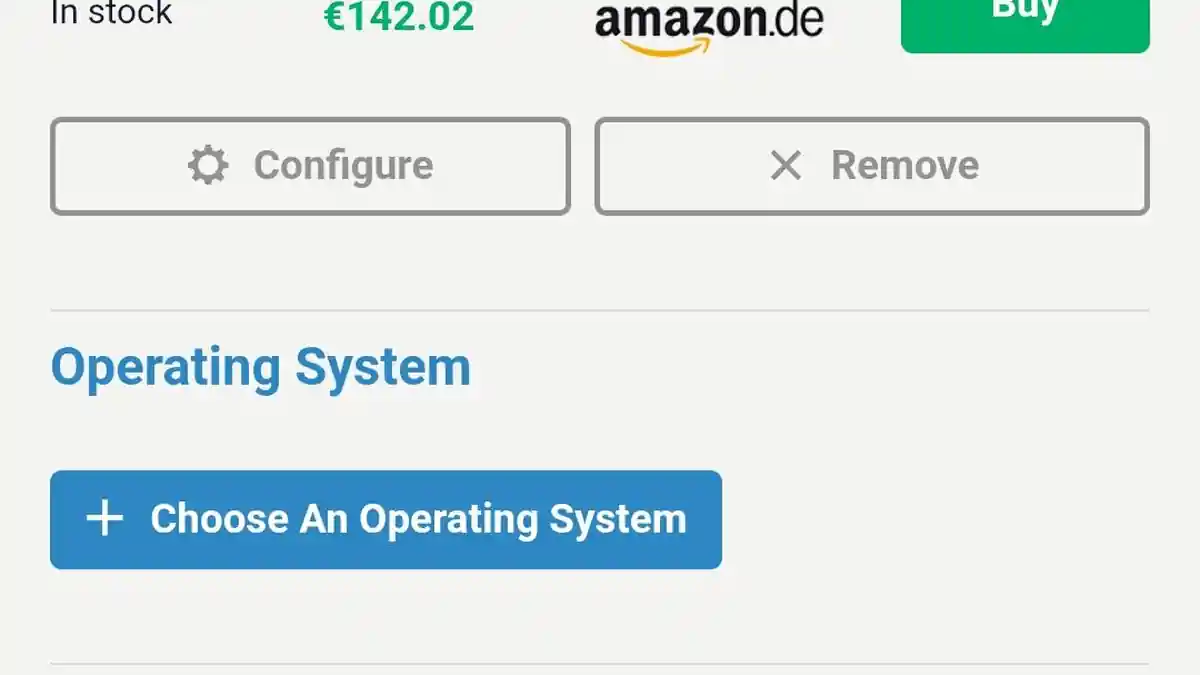
Task: Click the In stock availability text
Action: (x=111, y=13)
